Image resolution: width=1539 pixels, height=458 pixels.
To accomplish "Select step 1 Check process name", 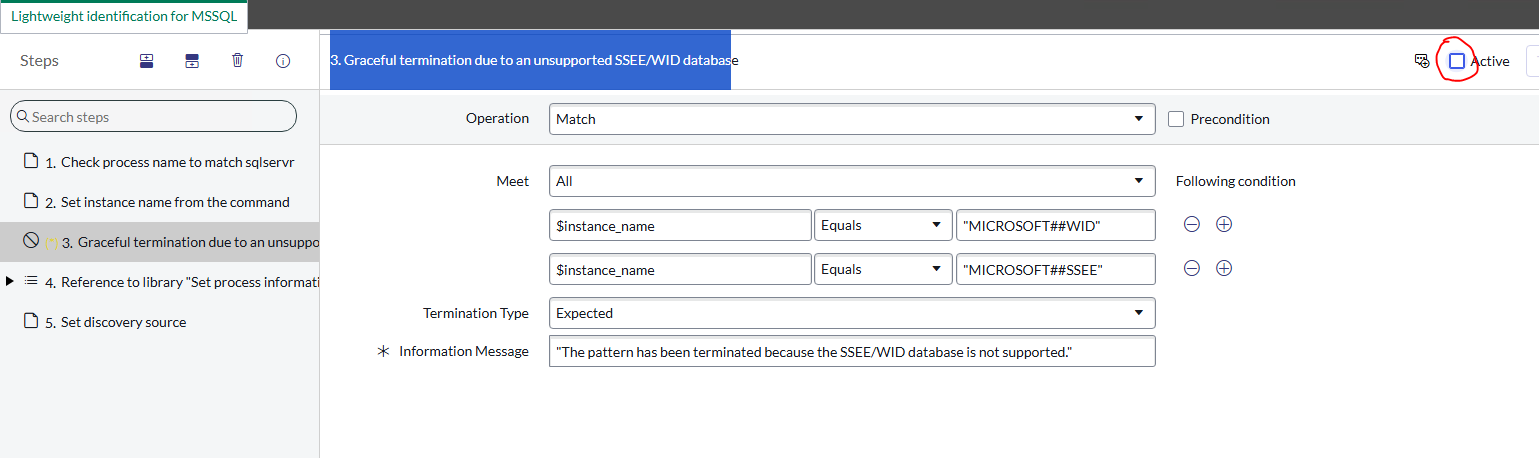I will [176, 162].
